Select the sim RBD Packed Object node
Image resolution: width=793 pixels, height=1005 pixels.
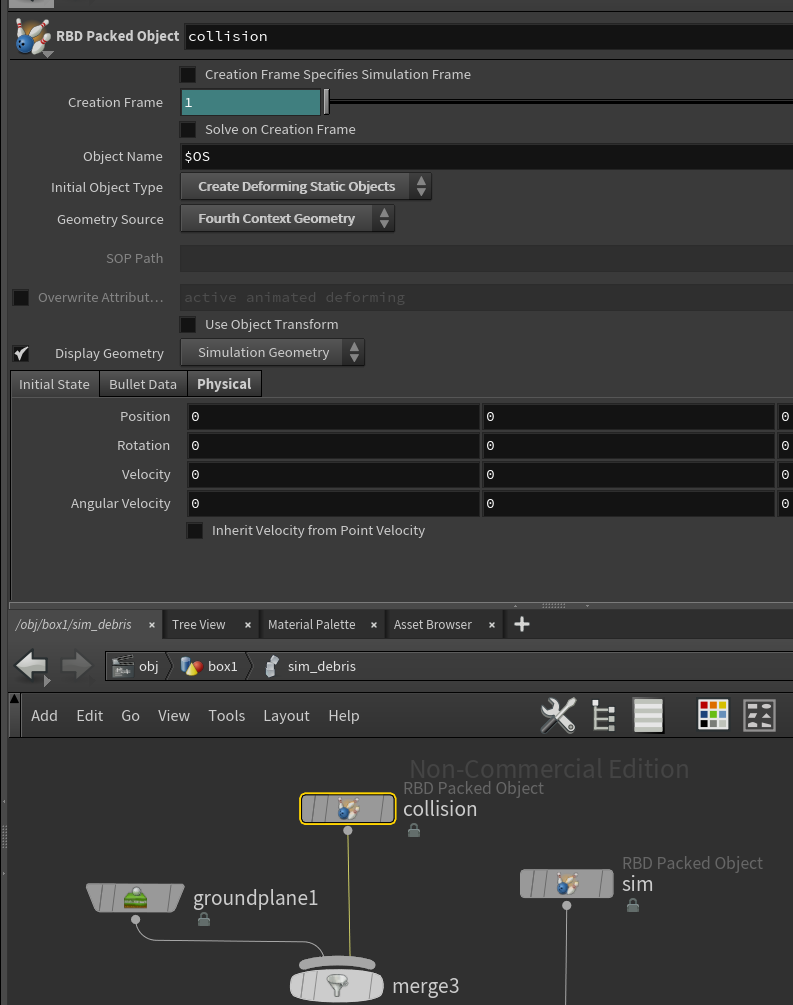567,884
